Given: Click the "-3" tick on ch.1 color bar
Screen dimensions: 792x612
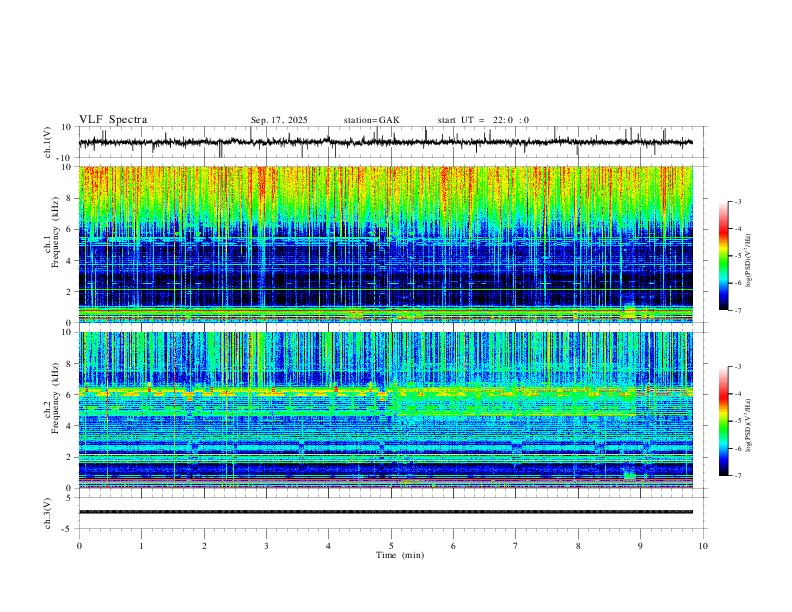Looking at the screenshot, I should click(x=737, y=201).
